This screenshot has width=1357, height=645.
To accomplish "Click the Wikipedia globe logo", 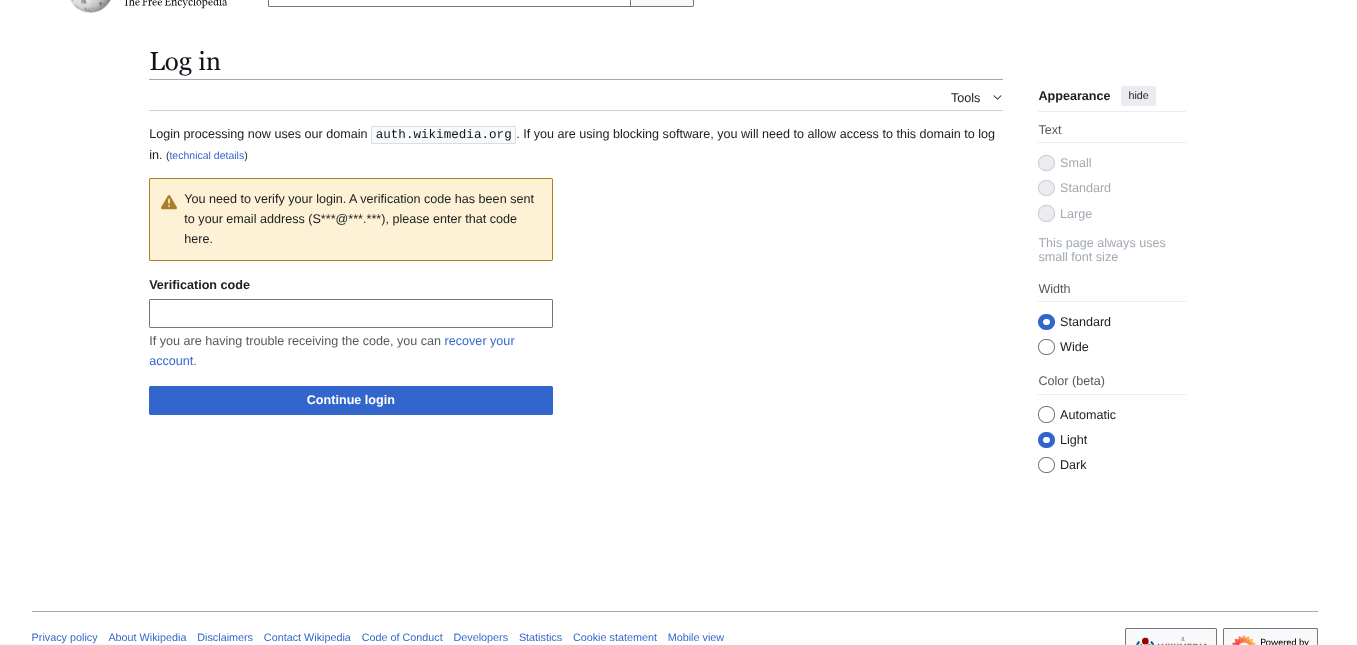I will pyautogui.click(x=90, y=3).
